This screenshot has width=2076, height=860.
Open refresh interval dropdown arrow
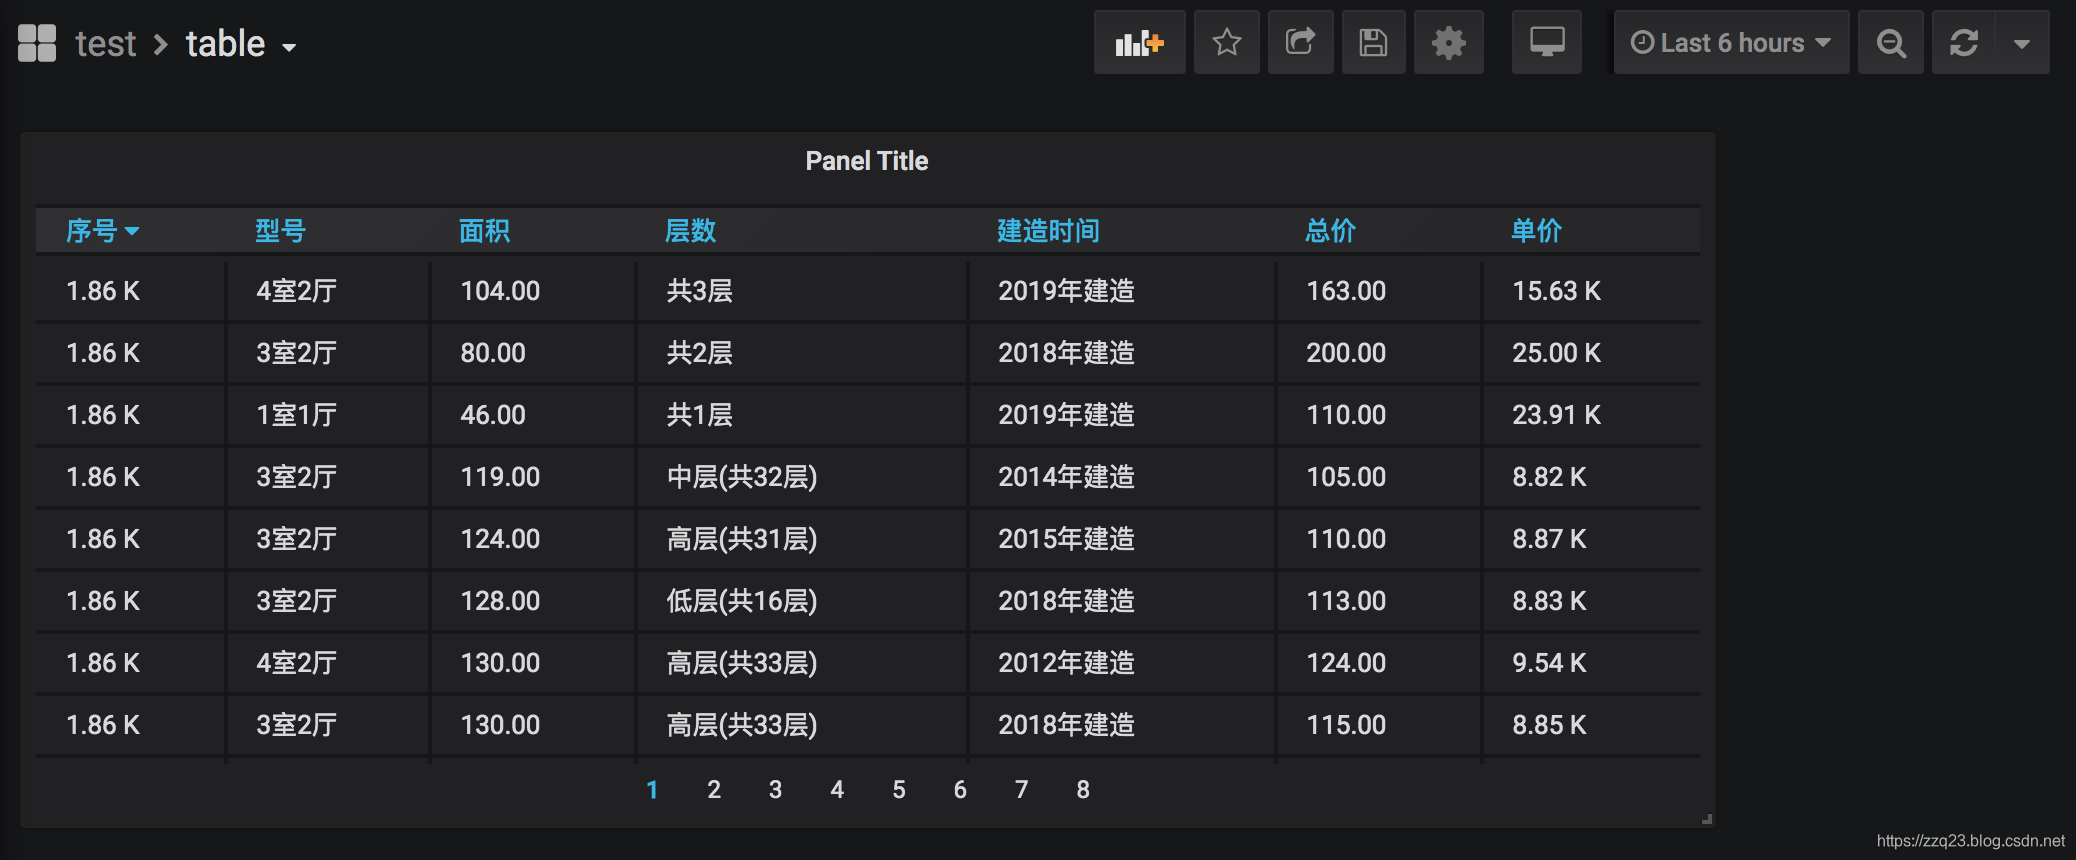tap(2022, 42)
